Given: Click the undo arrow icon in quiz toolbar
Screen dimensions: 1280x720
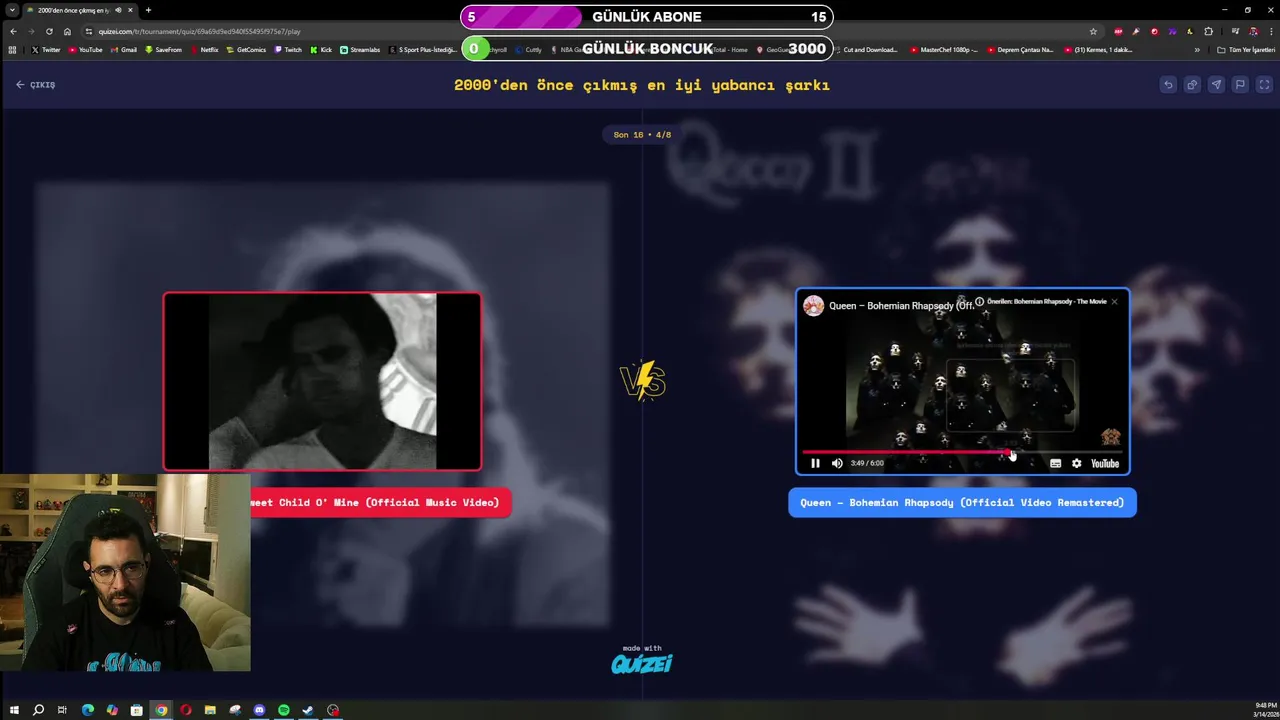Looking at the screenshot, I should (x=1168, y=85).
